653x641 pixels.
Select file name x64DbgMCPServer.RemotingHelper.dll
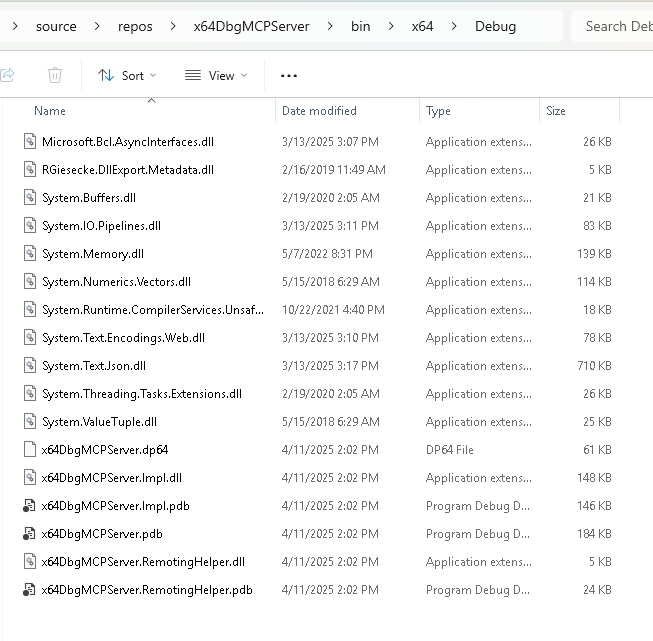[x=143, y=562]
